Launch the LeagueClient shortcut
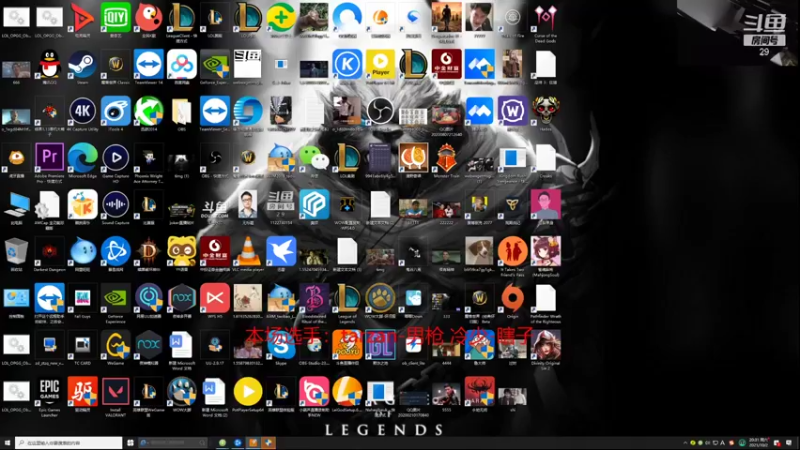The height and width of the screenshot is (450, 800). click(x=182, y=17)
